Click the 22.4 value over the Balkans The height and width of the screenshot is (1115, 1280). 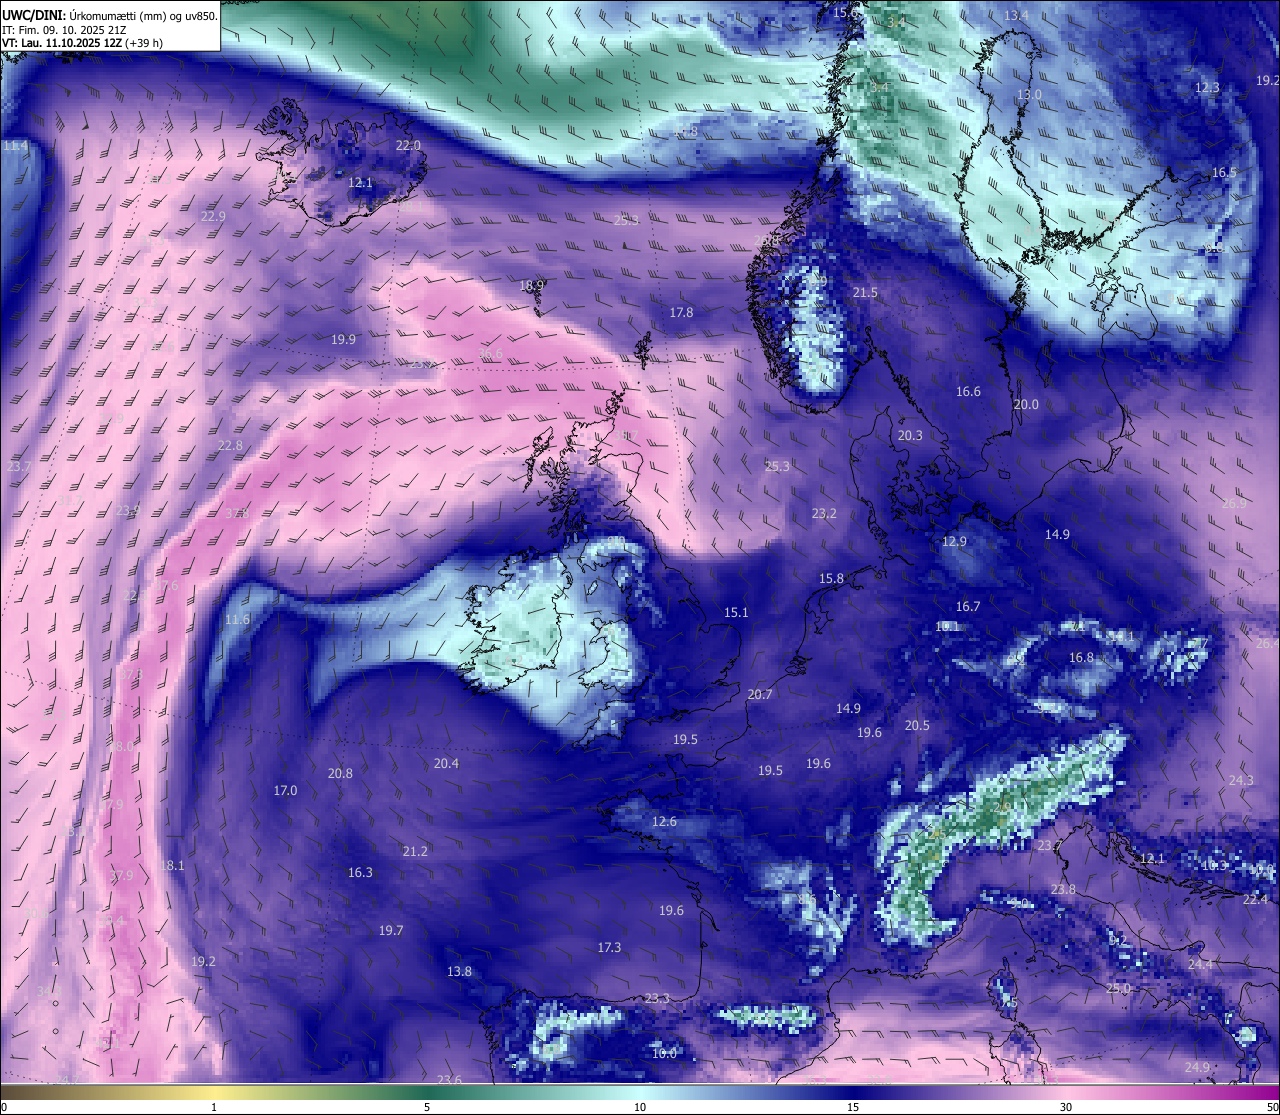click(1255, 899)
